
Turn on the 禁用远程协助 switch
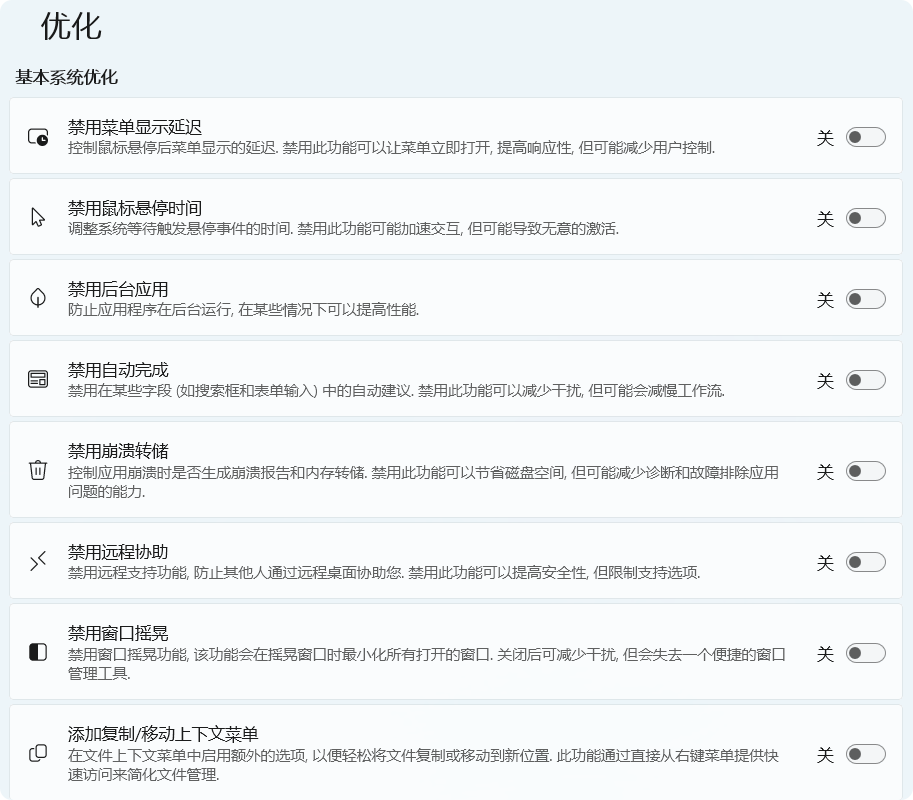865,563
